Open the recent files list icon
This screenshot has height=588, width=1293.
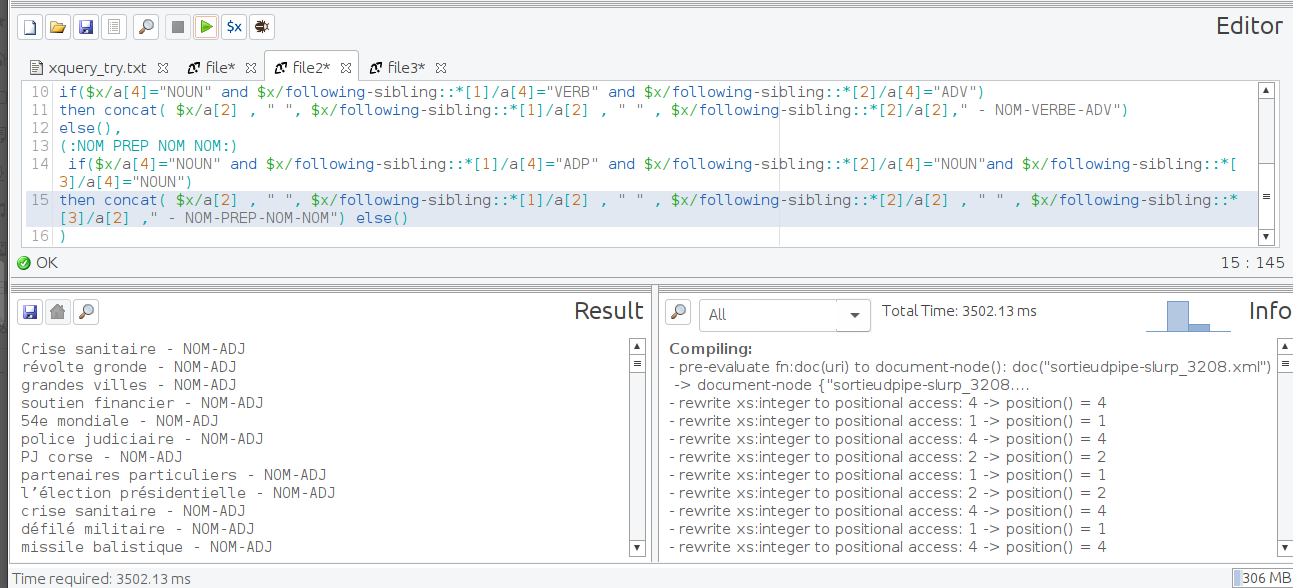(x=114, y=27)
